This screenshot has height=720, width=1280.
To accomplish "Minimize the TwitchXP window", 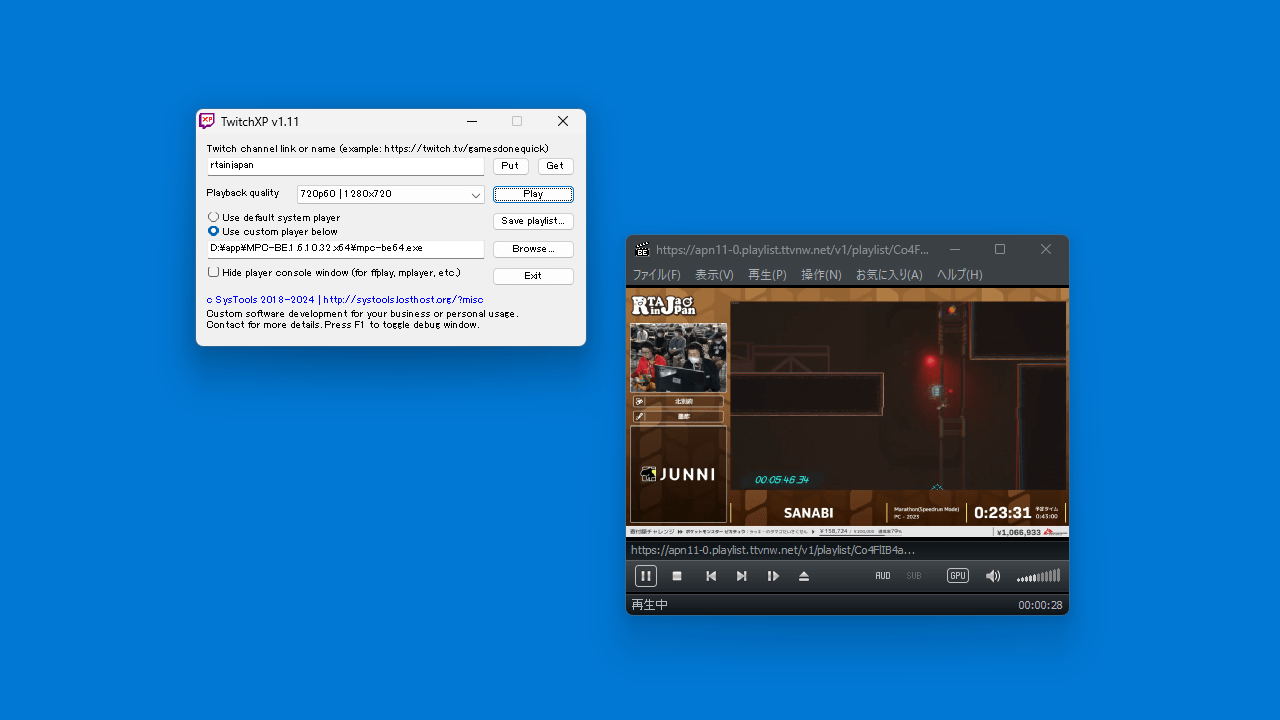I will click(x=472, y=121).
